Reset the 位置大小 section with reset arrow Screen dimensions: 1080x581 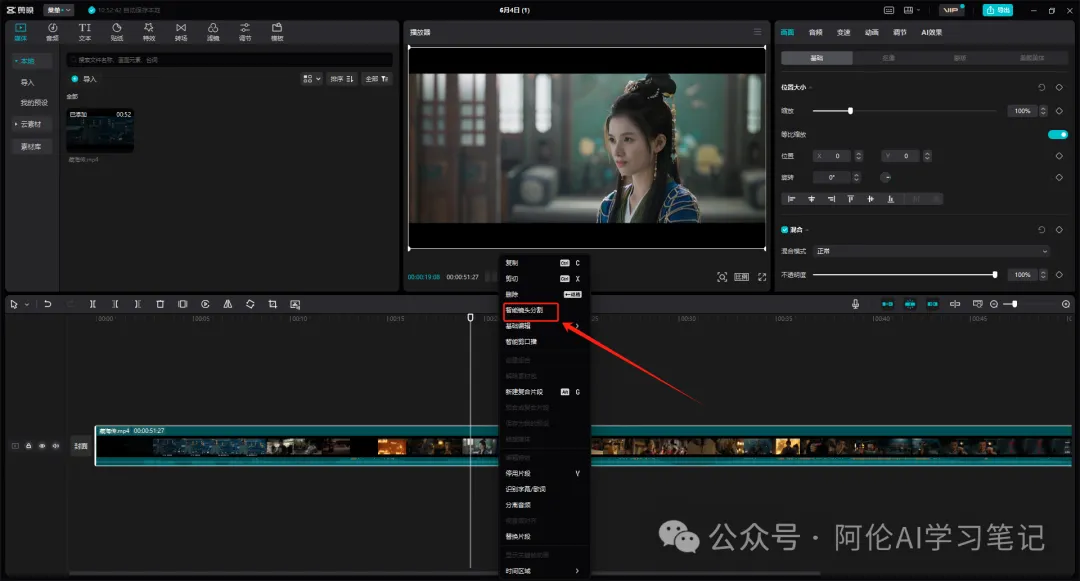tap(1041, 87)
